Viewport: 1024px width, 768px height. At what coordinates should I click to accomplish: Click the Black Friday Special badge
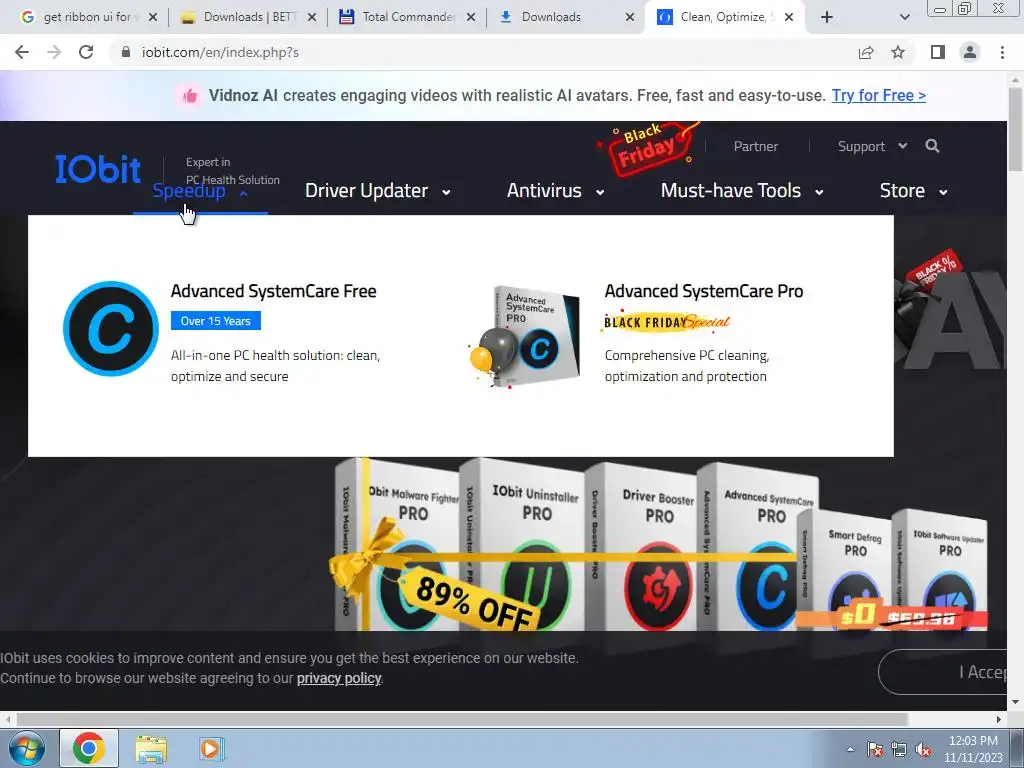666,321
